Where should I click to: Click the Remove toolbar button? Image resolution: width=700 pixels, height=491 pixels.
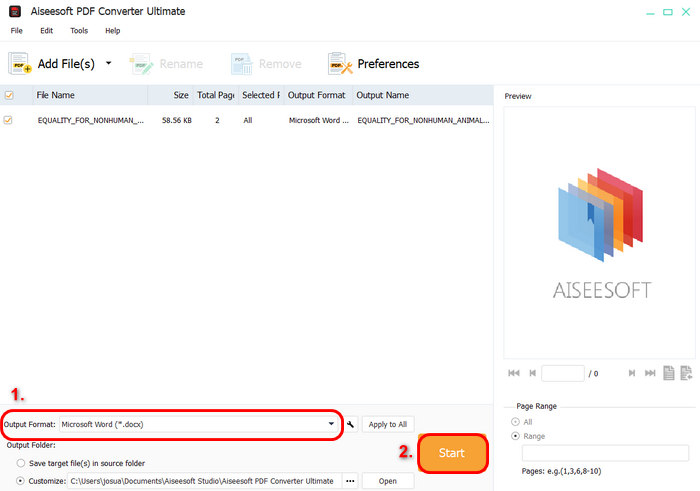click(x=266, y=64)
